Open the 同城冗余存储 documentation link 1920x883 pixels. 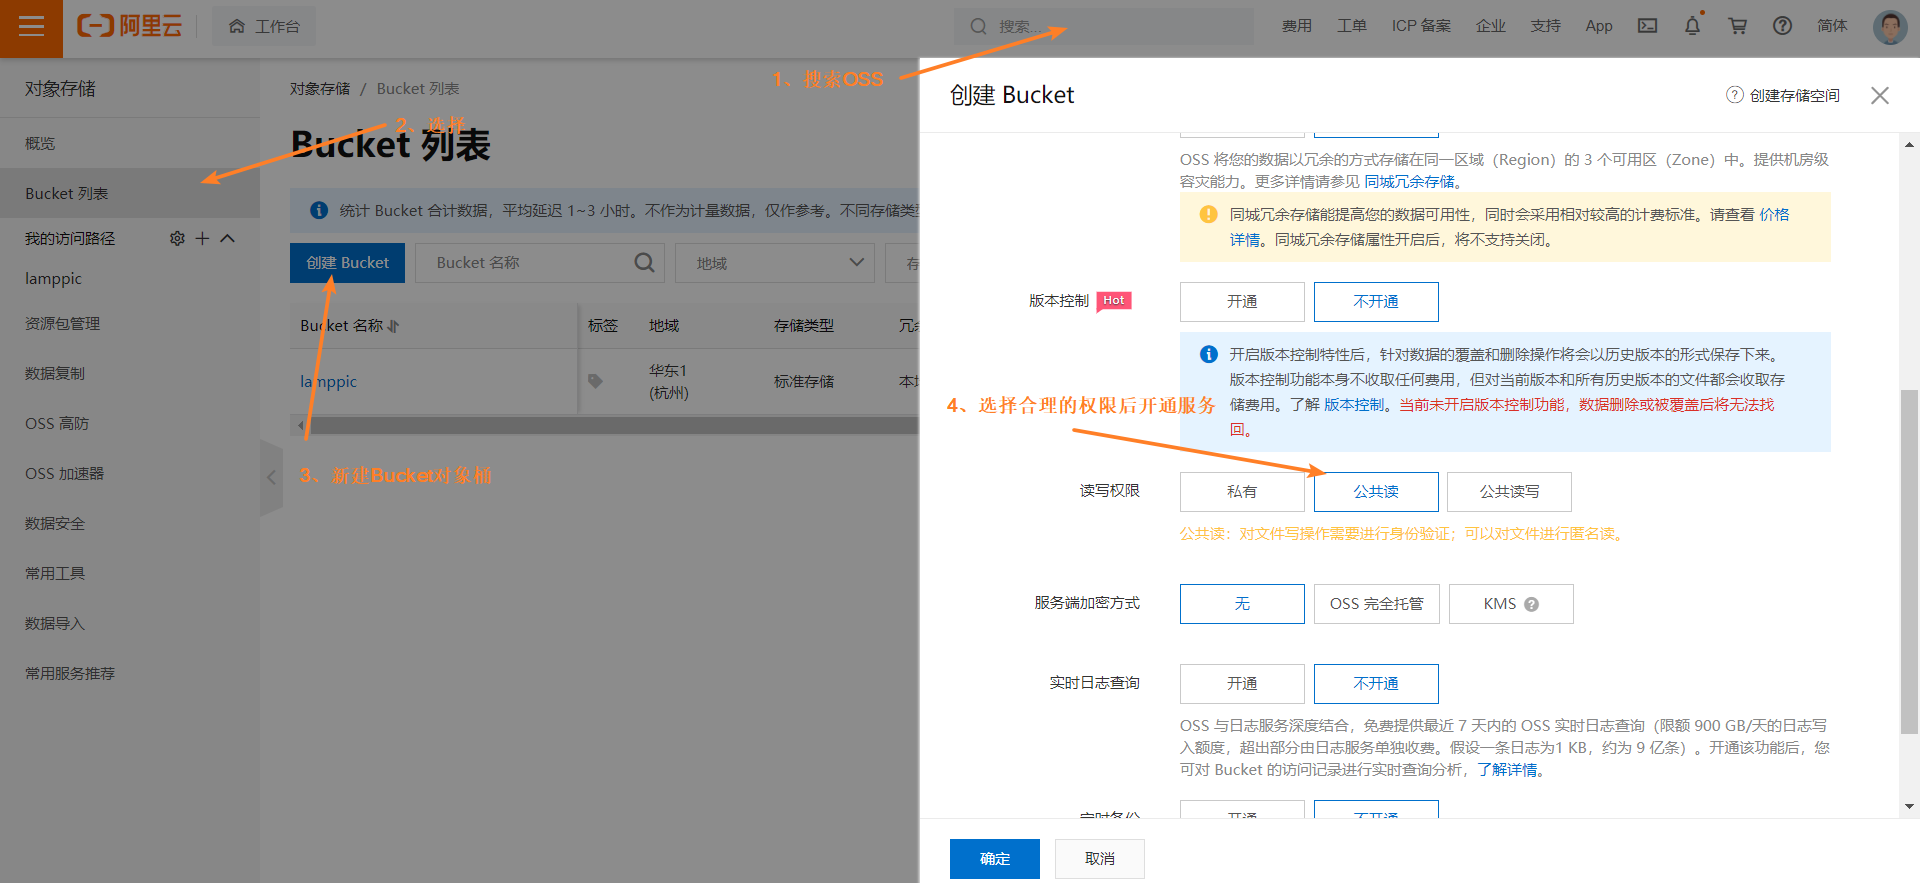coord(1410,182)
